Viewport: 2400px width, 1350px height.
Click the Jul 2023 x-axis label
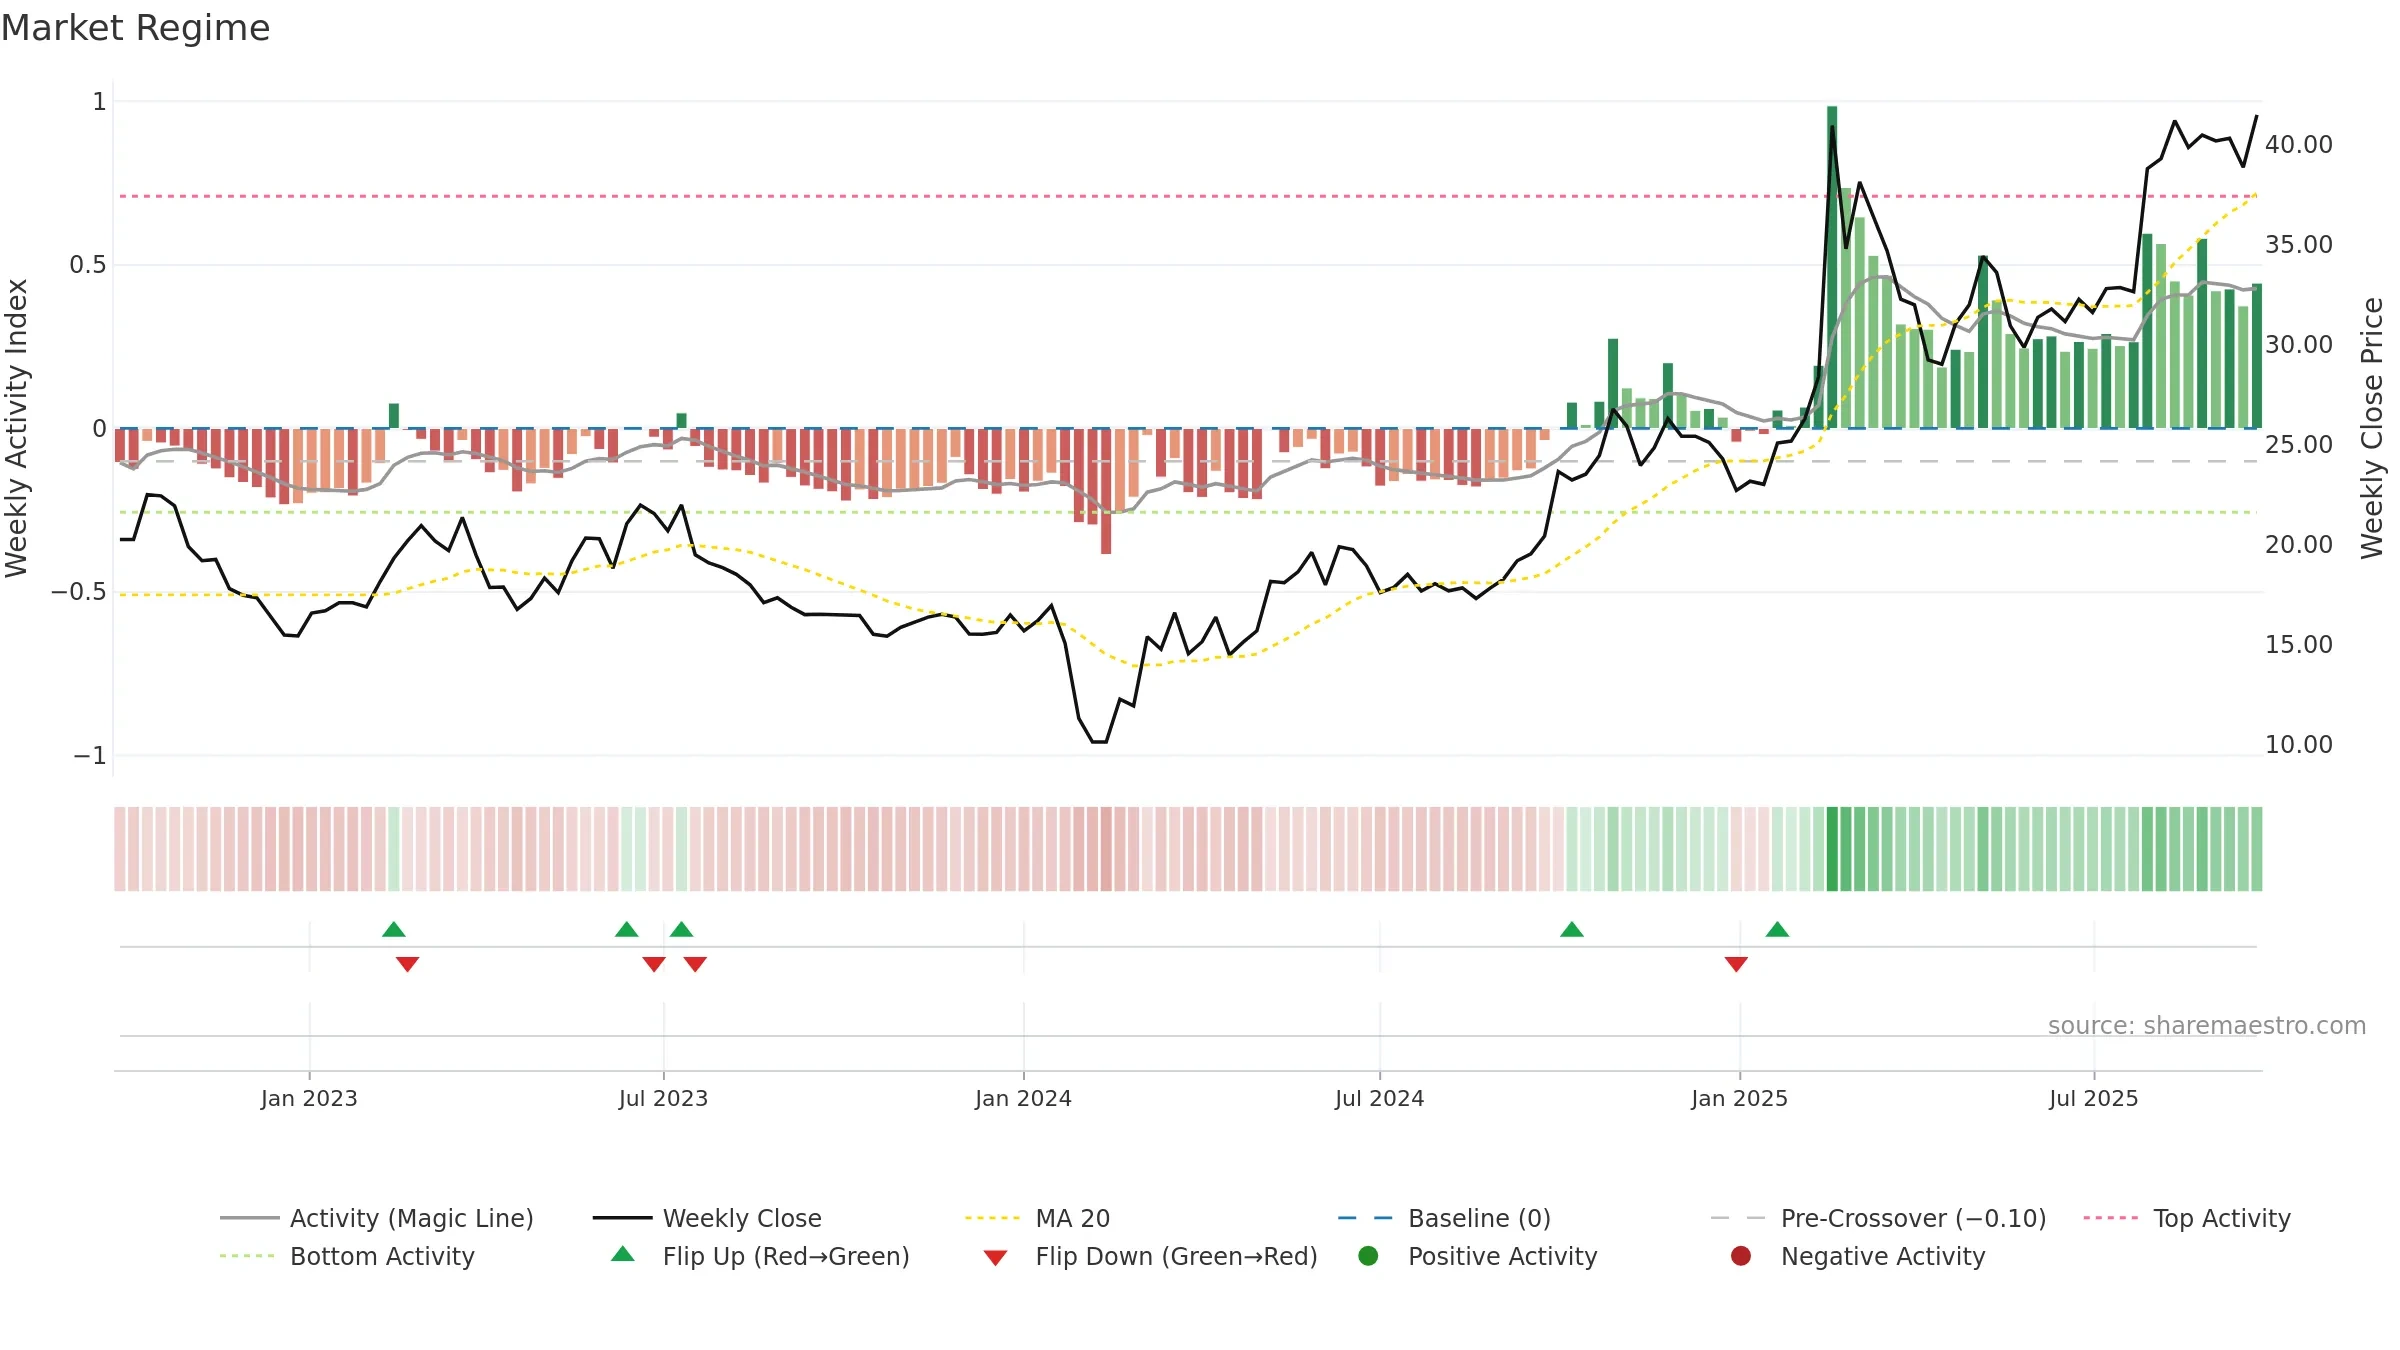point(663,1098)
